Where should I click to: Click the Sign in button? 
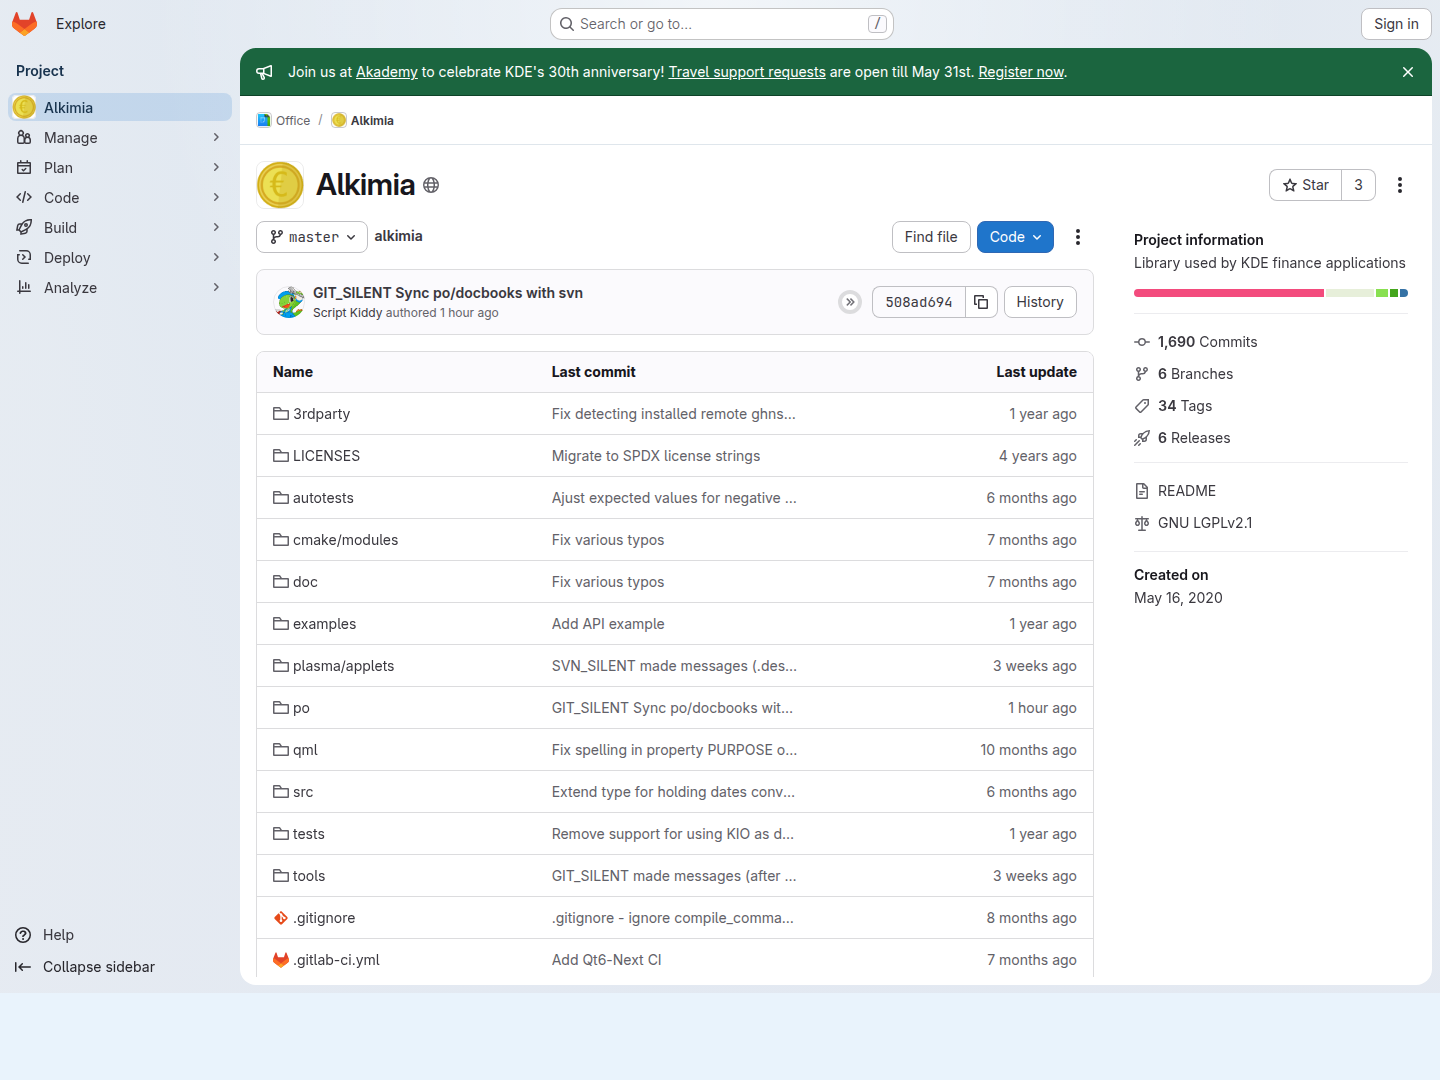coord(1396,24)
